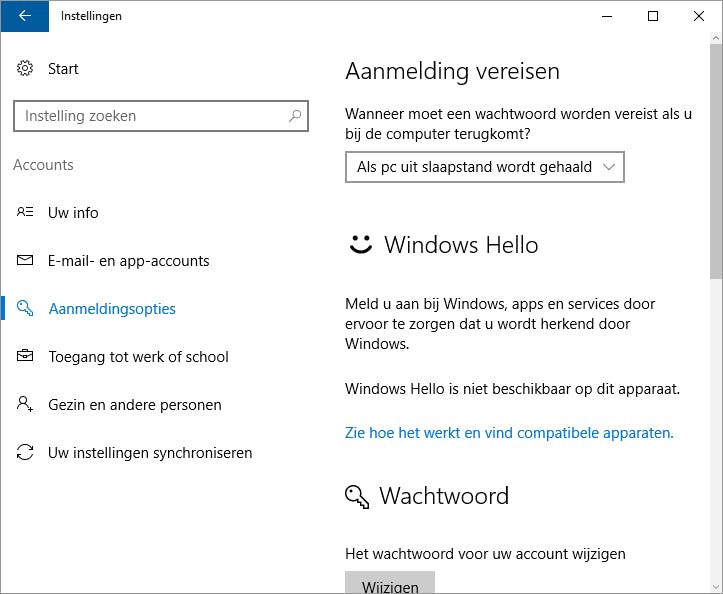Click the Start gear icon
Image resolution: width=723 pixels, height=594 pixels.
[x=25, y=69]
